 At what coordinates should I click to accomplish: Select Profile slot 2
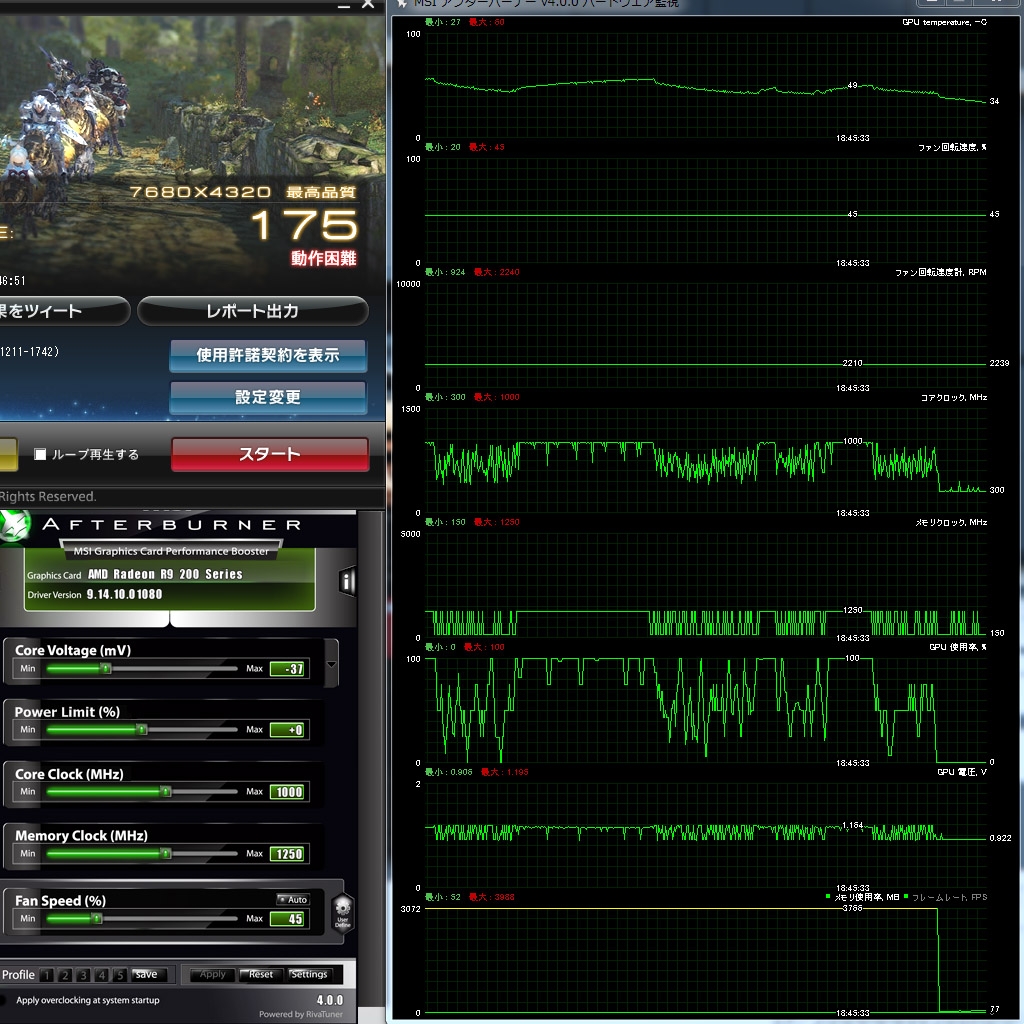tap(65, 975)
